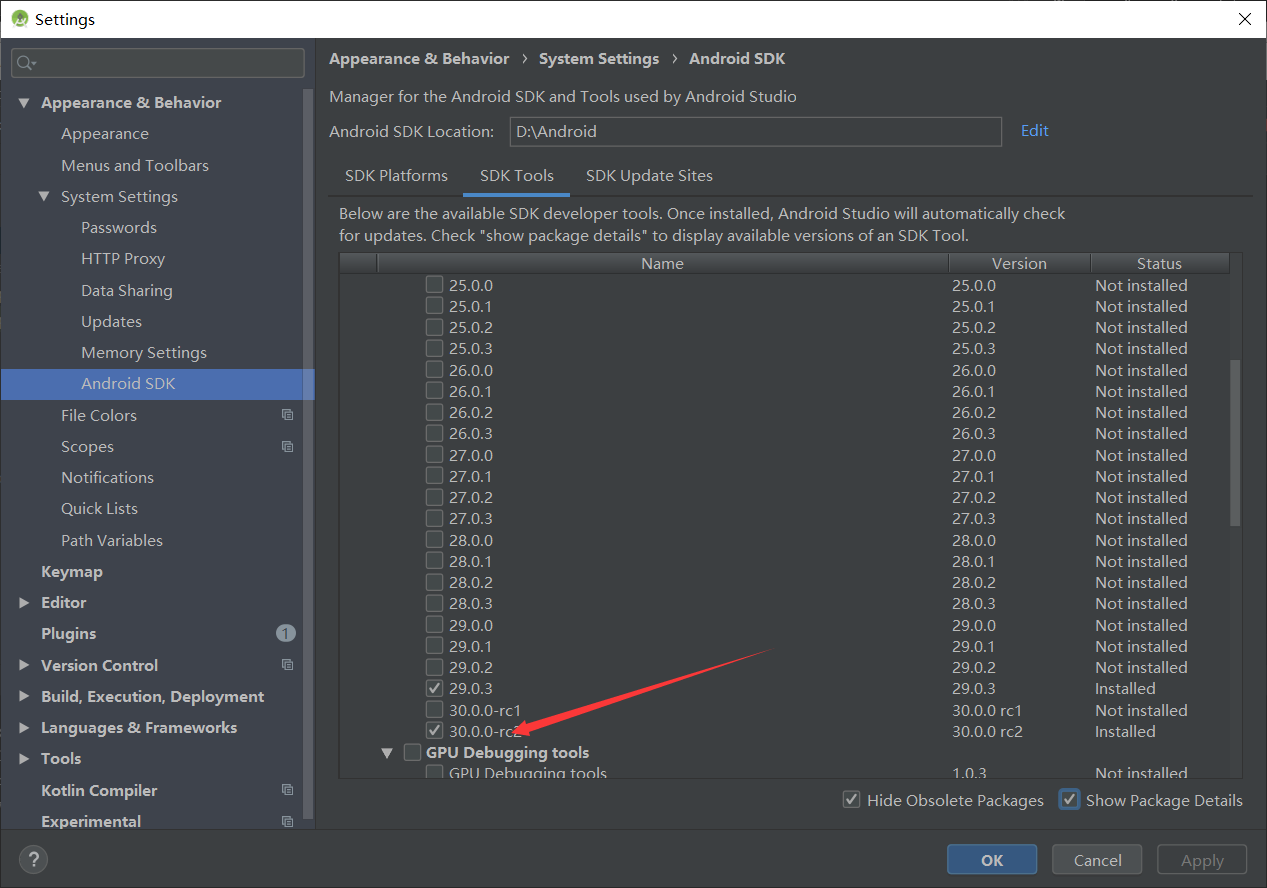This screenshot has width=1267, height=888.
Task: Switch to the SDK Platforms tab
Action: pyautogui.click(x=396, y=176)
